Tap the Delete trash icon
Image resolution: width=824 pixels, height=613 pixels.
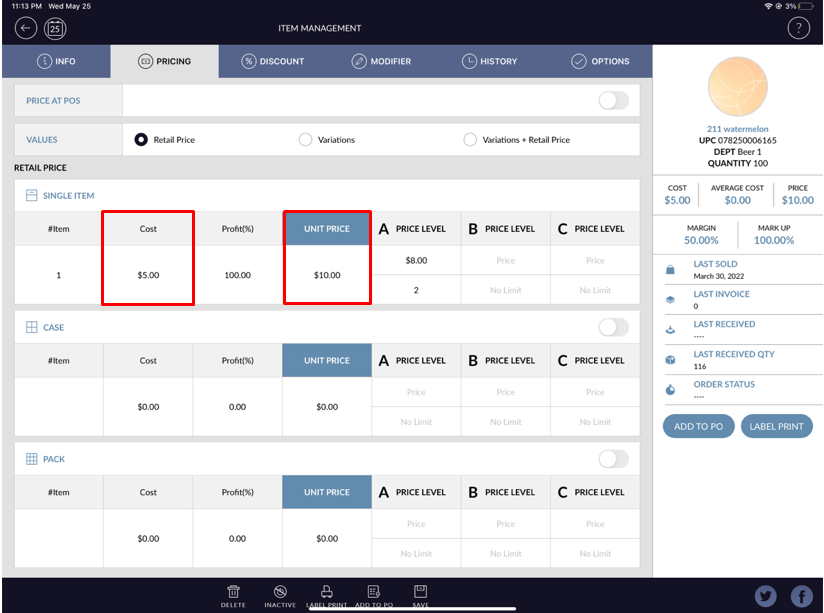(x=233, y=593)
